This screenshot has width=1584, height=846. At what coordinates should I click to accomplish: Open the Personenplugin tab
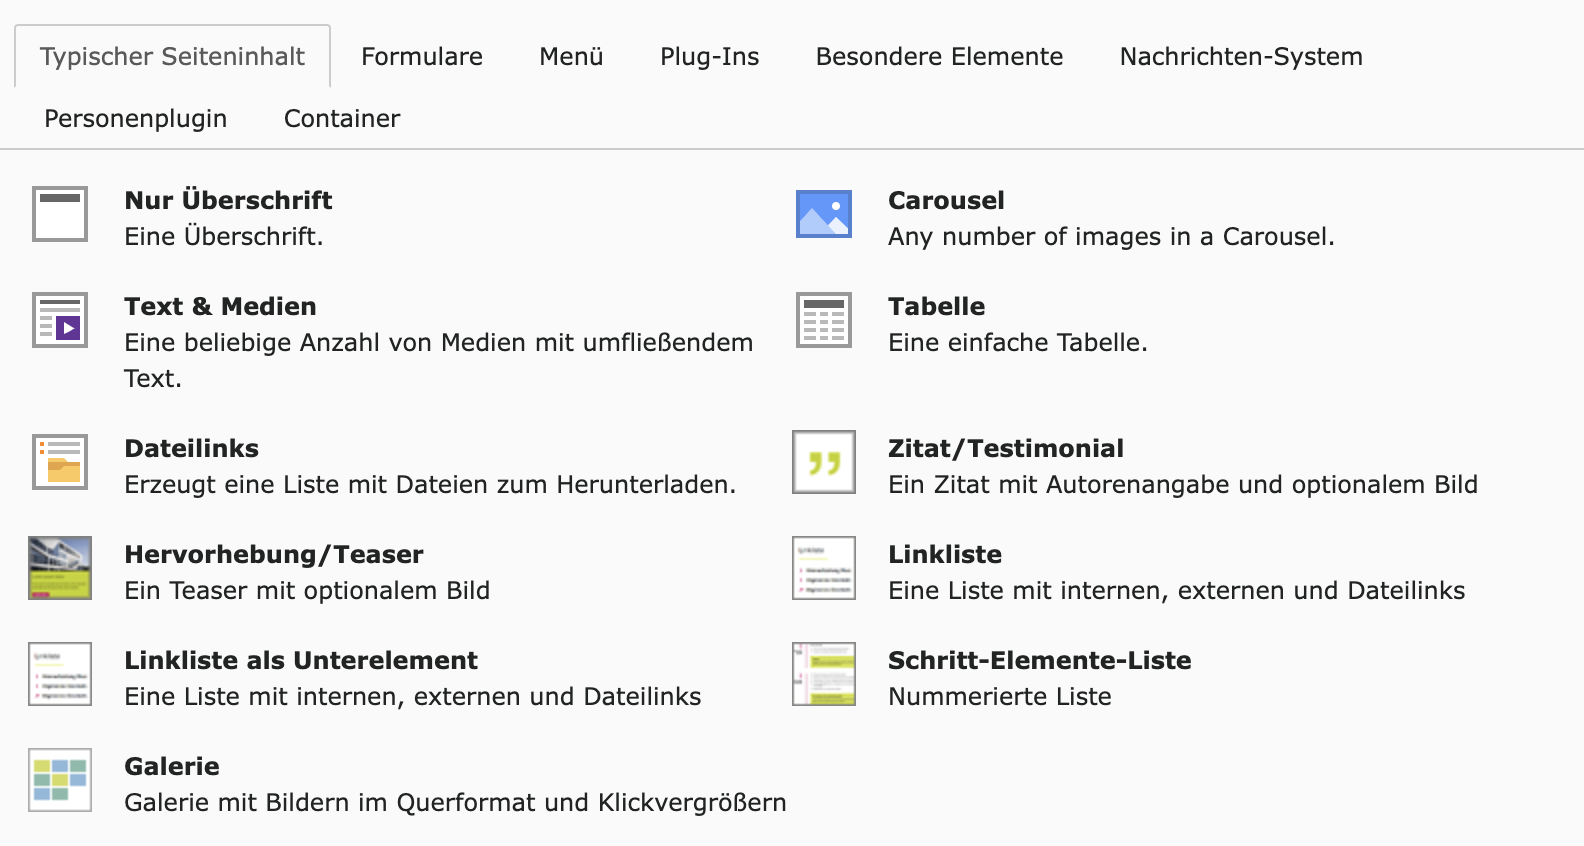(136, 119)
